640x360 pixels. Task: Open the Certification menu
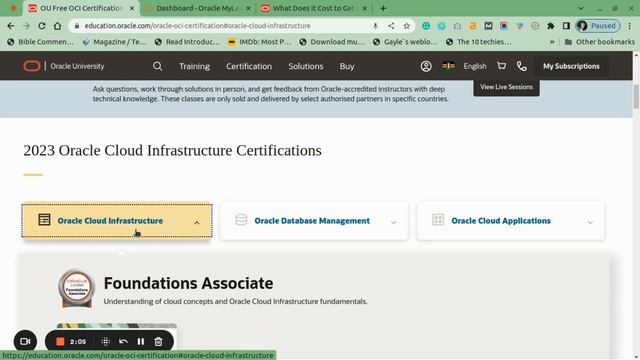pos(249,66)
